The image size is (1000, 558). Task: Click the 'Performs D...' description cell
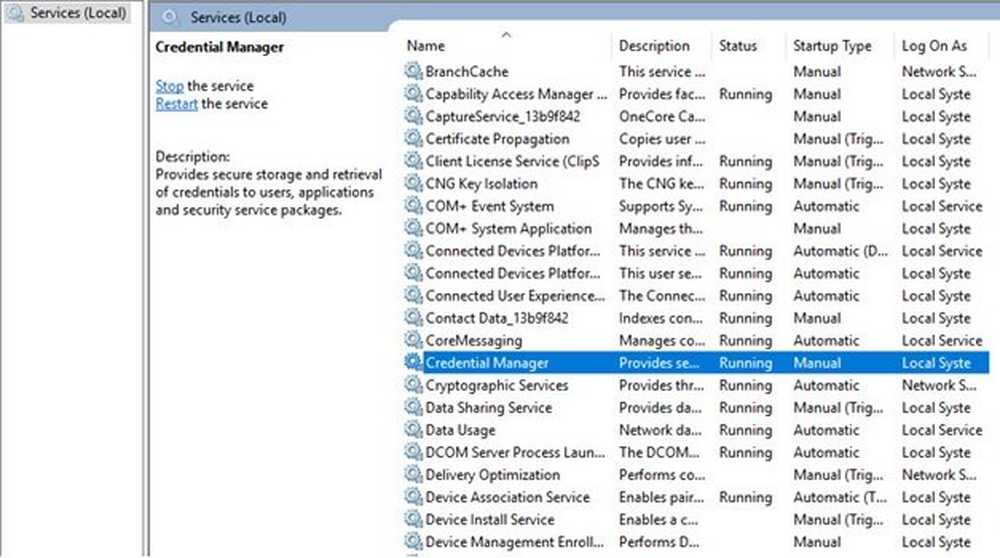[x=658, y=542]
